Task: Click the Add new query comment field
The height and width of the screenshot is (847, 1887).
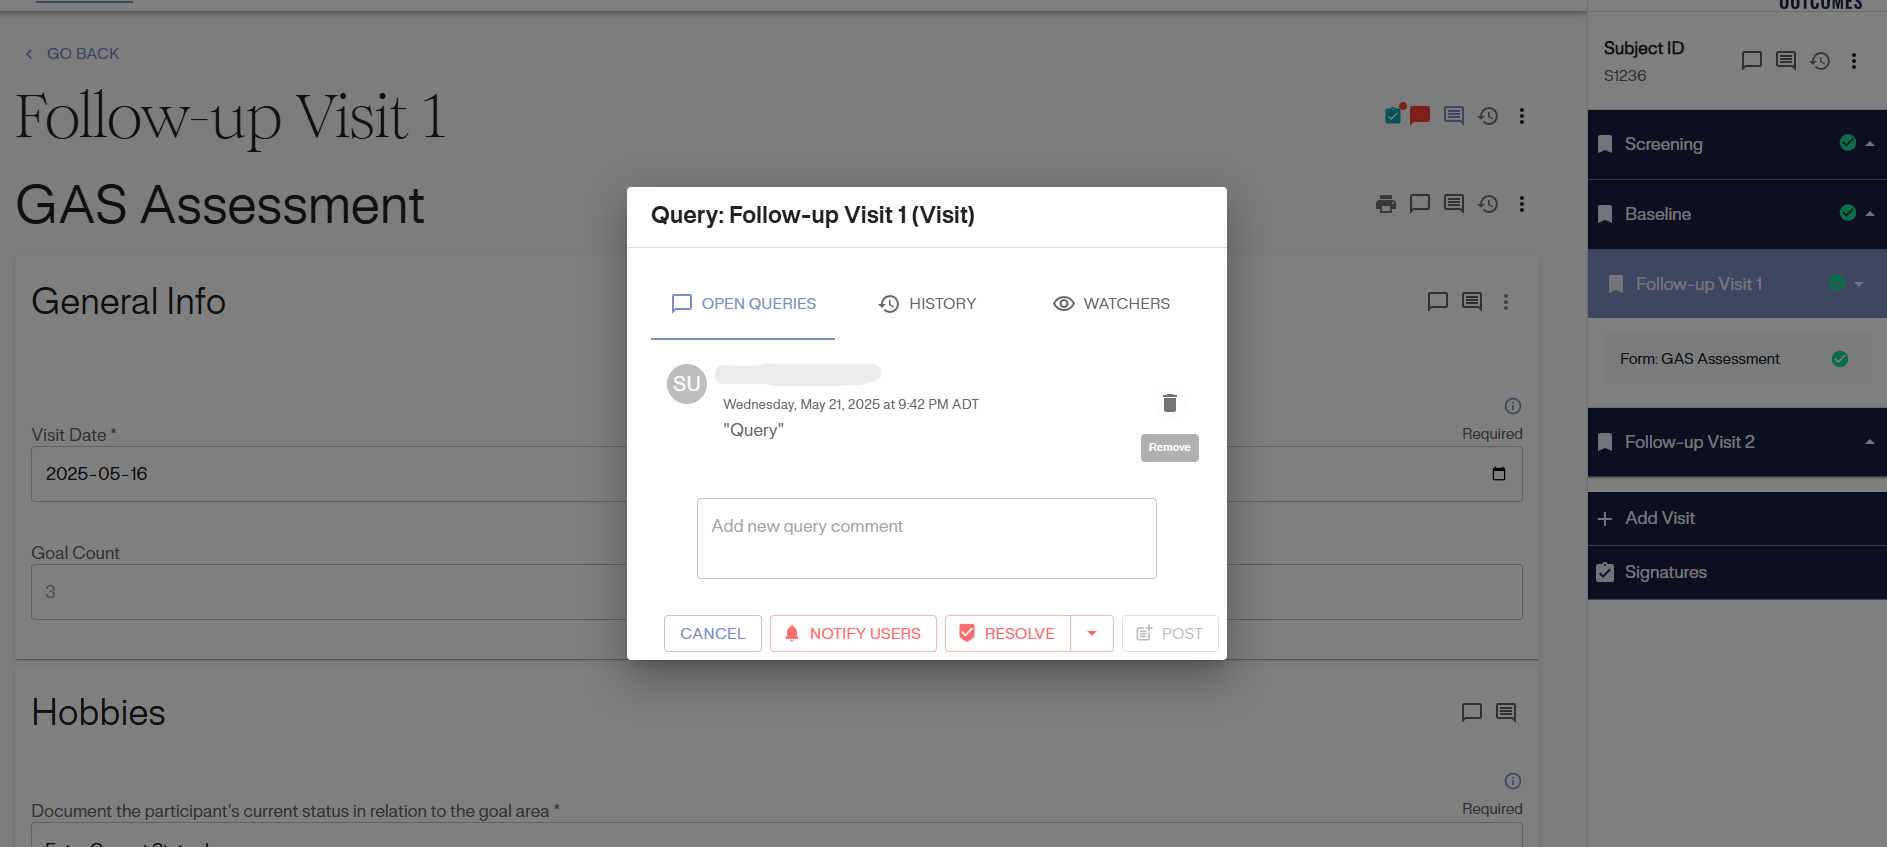Action: (926, 538)
